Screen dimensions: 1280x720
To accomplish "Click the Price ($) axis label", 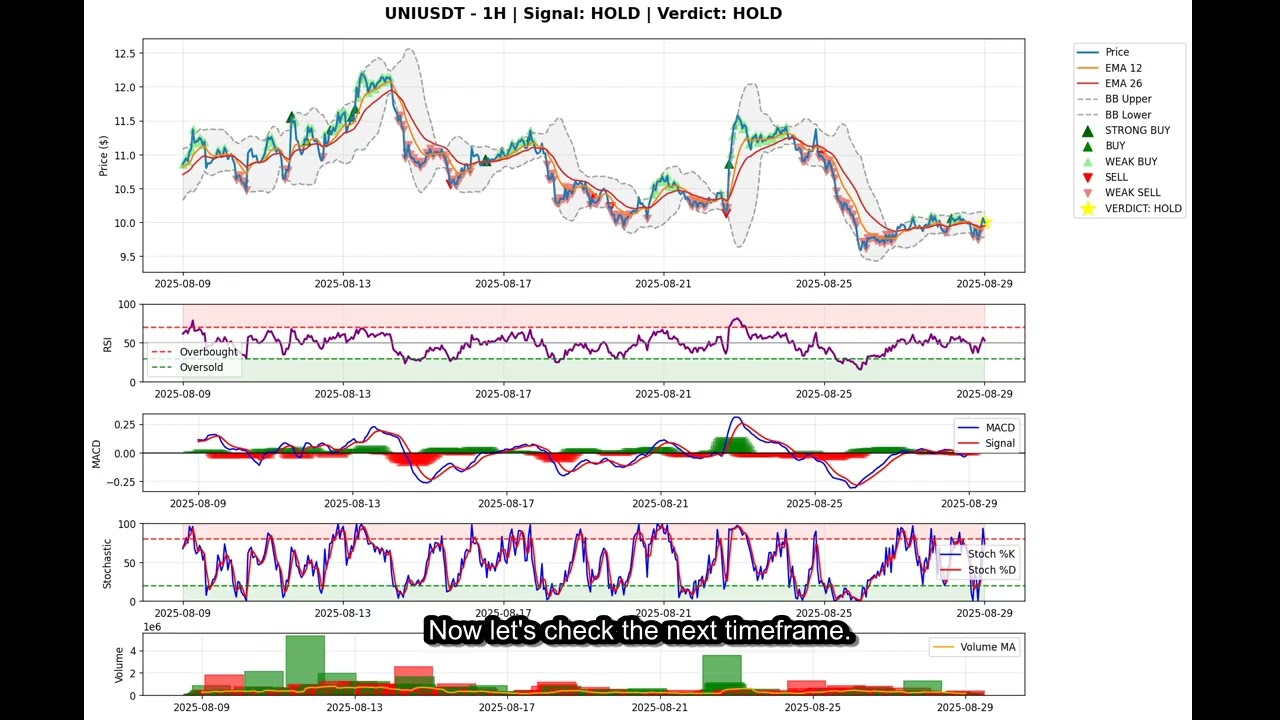I will 104,155.
